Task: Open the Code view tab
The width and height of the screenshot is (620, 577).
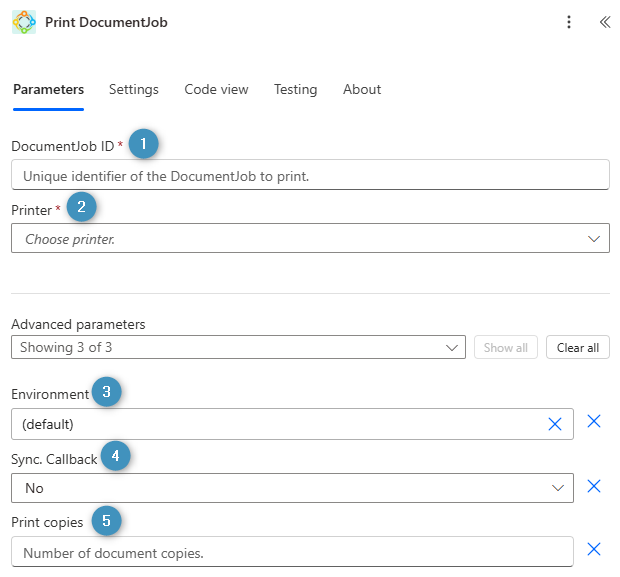Action: [216, 90]
